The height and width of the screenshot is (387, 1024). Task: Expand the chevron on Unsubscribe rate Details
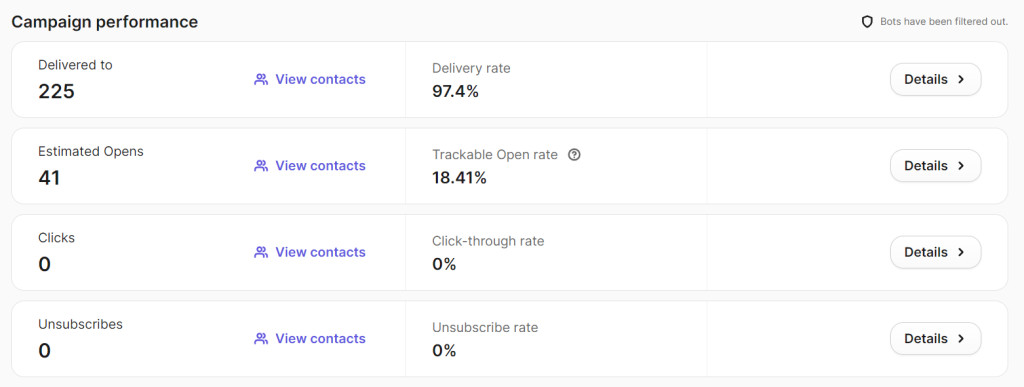click(961, 339)
